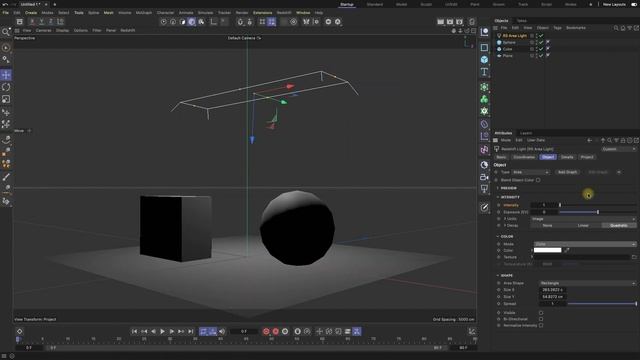Open the search magnifier at top left
The width and height of the screenshot is (640, 360).
point(5,32)
